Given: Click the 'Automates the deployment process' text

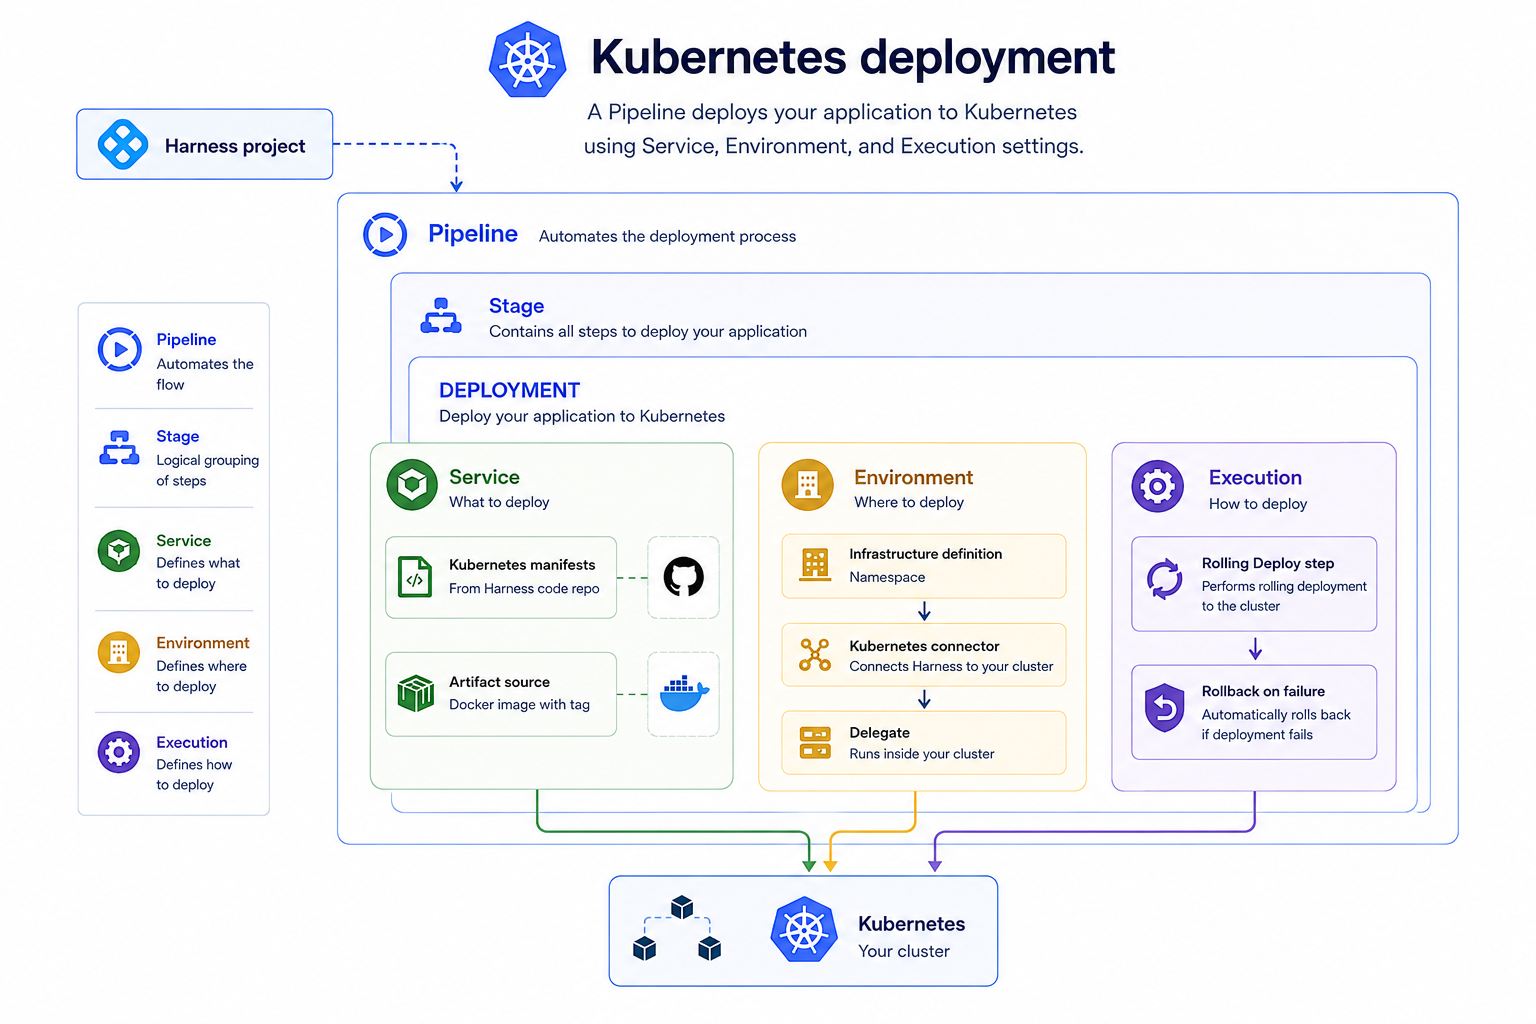Looking at the screenshot, I should [x=667, y=236].
